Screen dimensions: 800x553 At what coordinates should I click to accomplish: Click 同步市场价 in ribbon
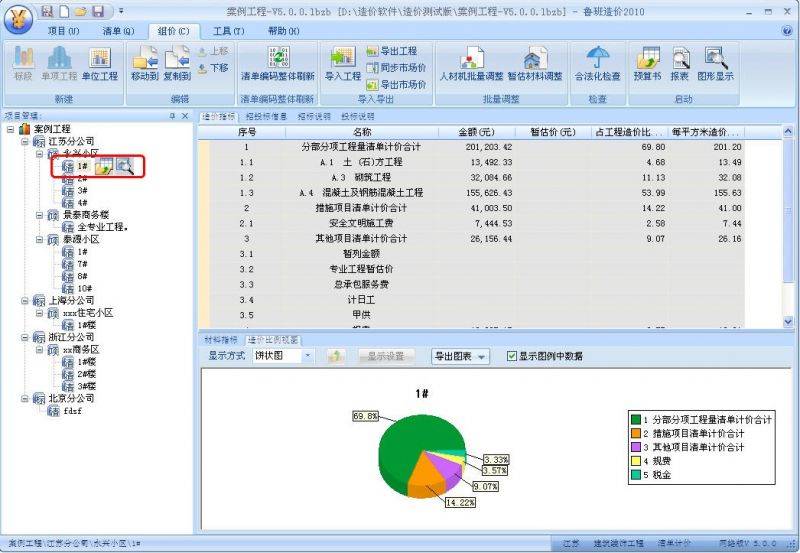coord(396,67)
